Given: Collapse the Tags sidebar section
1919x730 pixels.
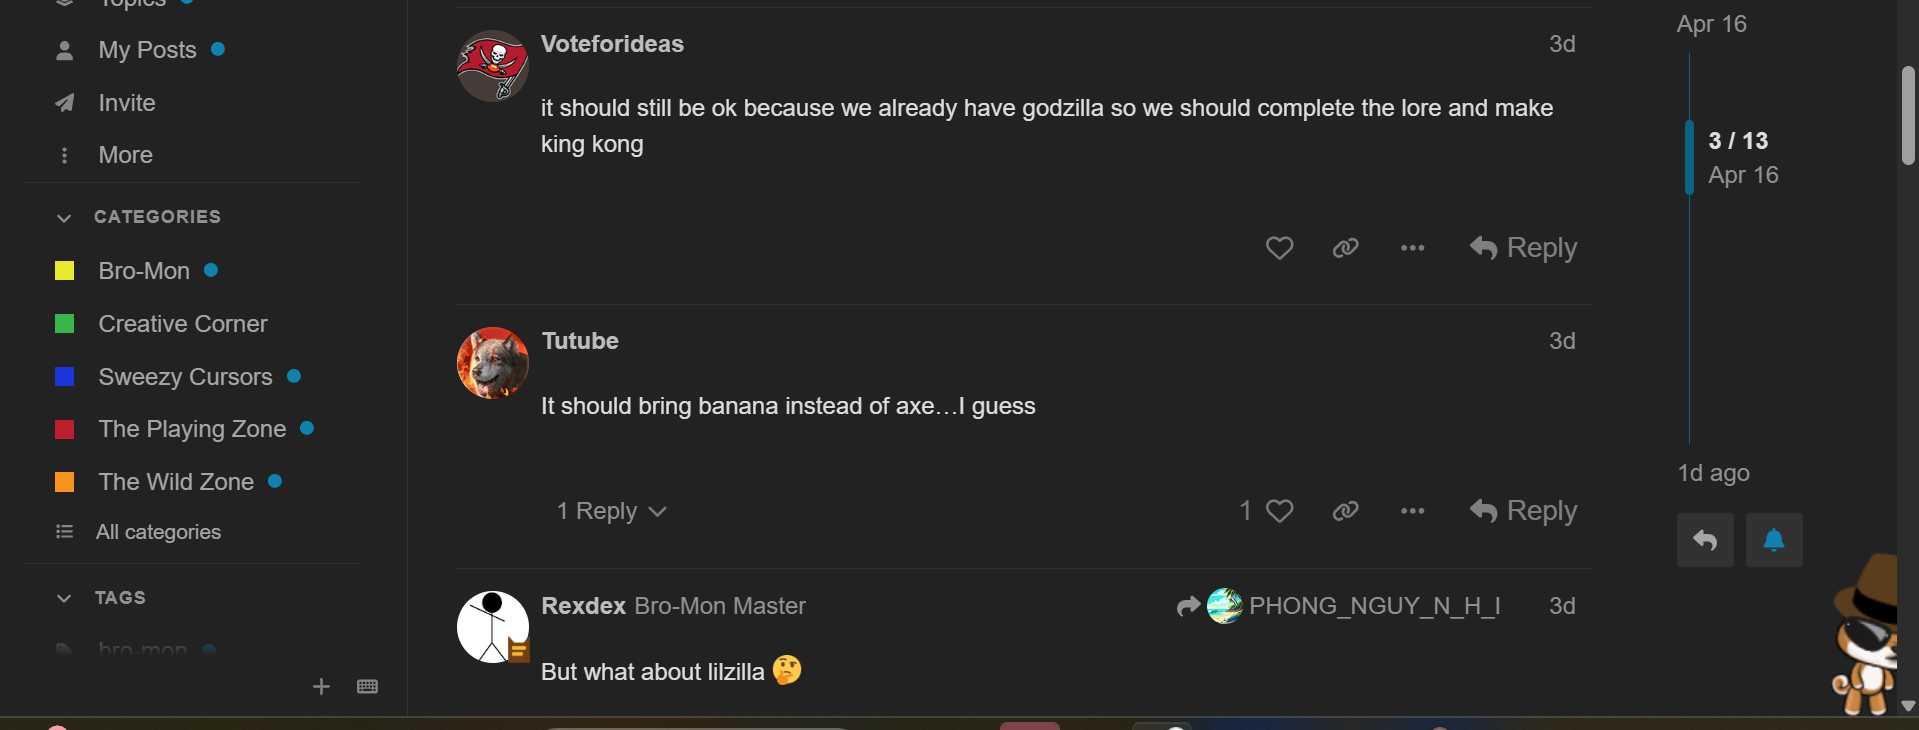Looking at the screenshot, I should click(64, 598).
